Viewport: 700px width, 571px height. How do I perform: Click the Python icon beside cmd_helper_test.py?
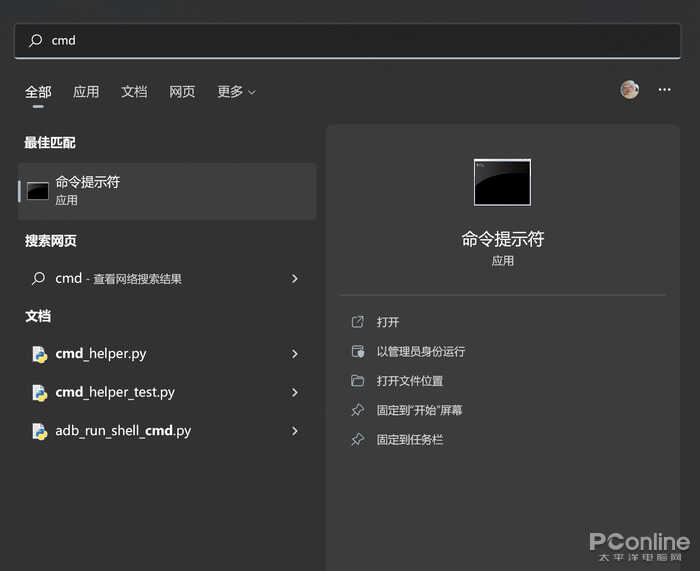pos(39,393)
